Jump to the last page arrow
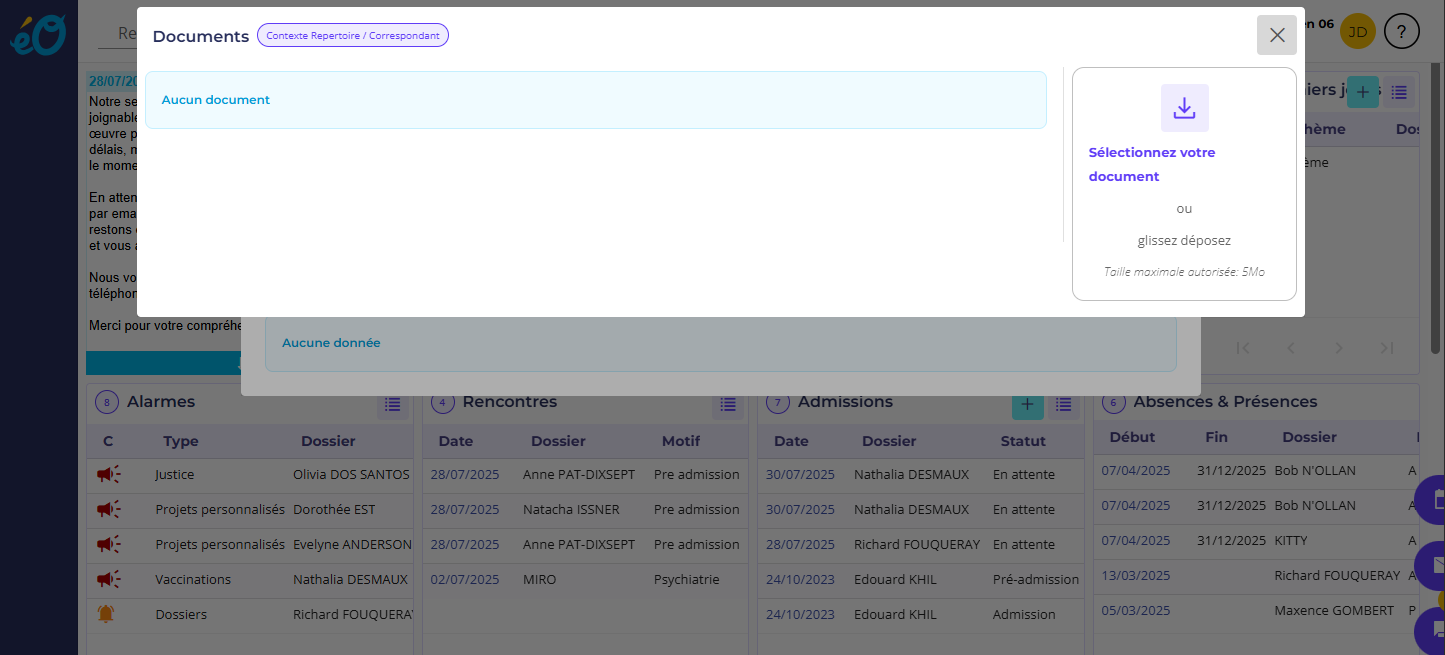The image size is (1445, 655). pos(1386,348)
